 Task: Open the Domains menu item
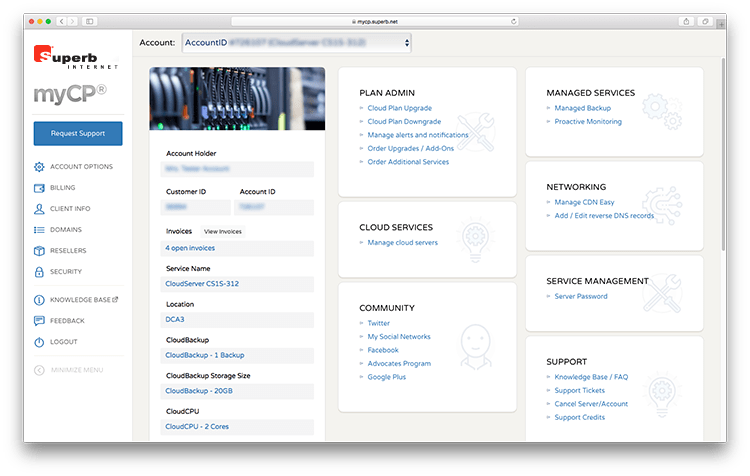66,230
